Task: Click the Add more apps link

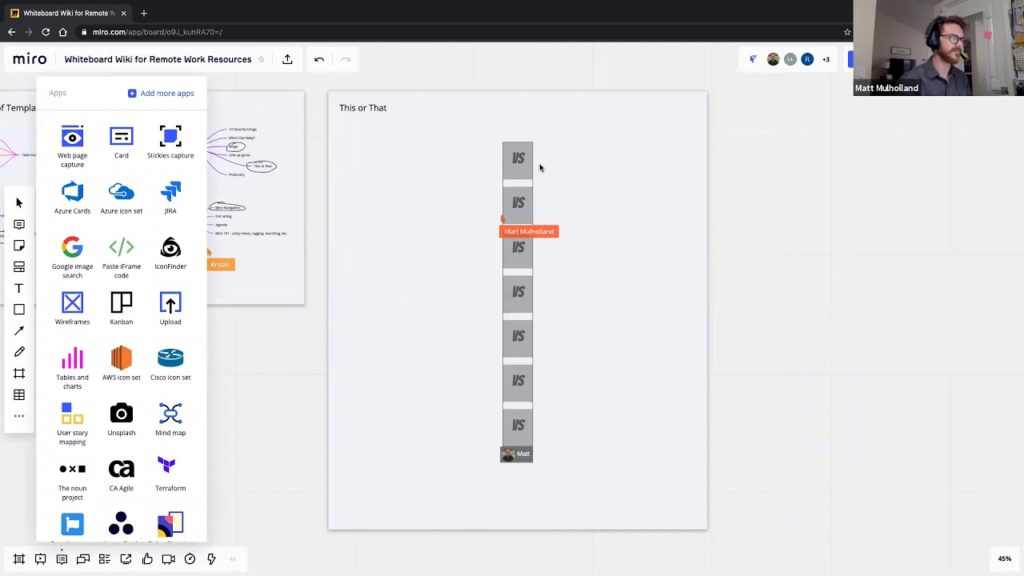Action: coord(161,93)
